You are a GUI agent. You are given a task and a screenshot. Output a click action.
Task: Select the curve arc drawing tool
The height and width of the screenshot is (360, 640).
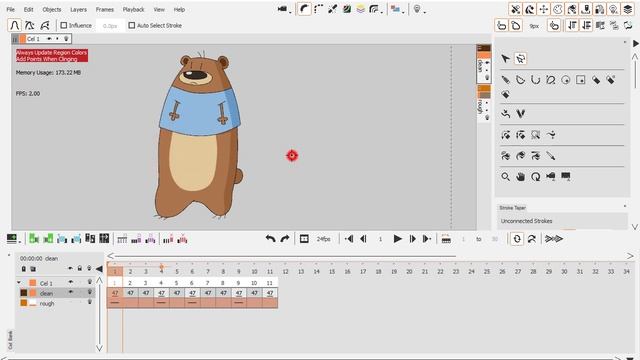click(536, 80)
